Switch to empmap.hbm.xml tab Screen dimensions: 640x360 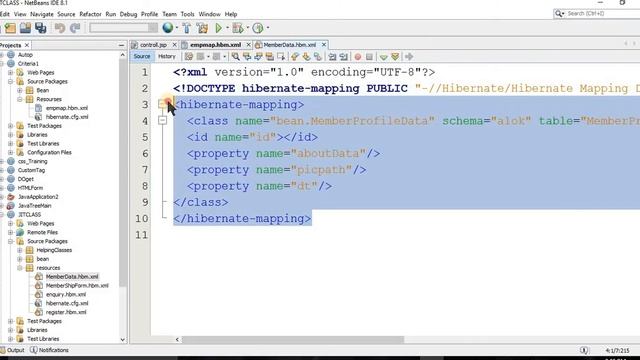coord(216,44)
